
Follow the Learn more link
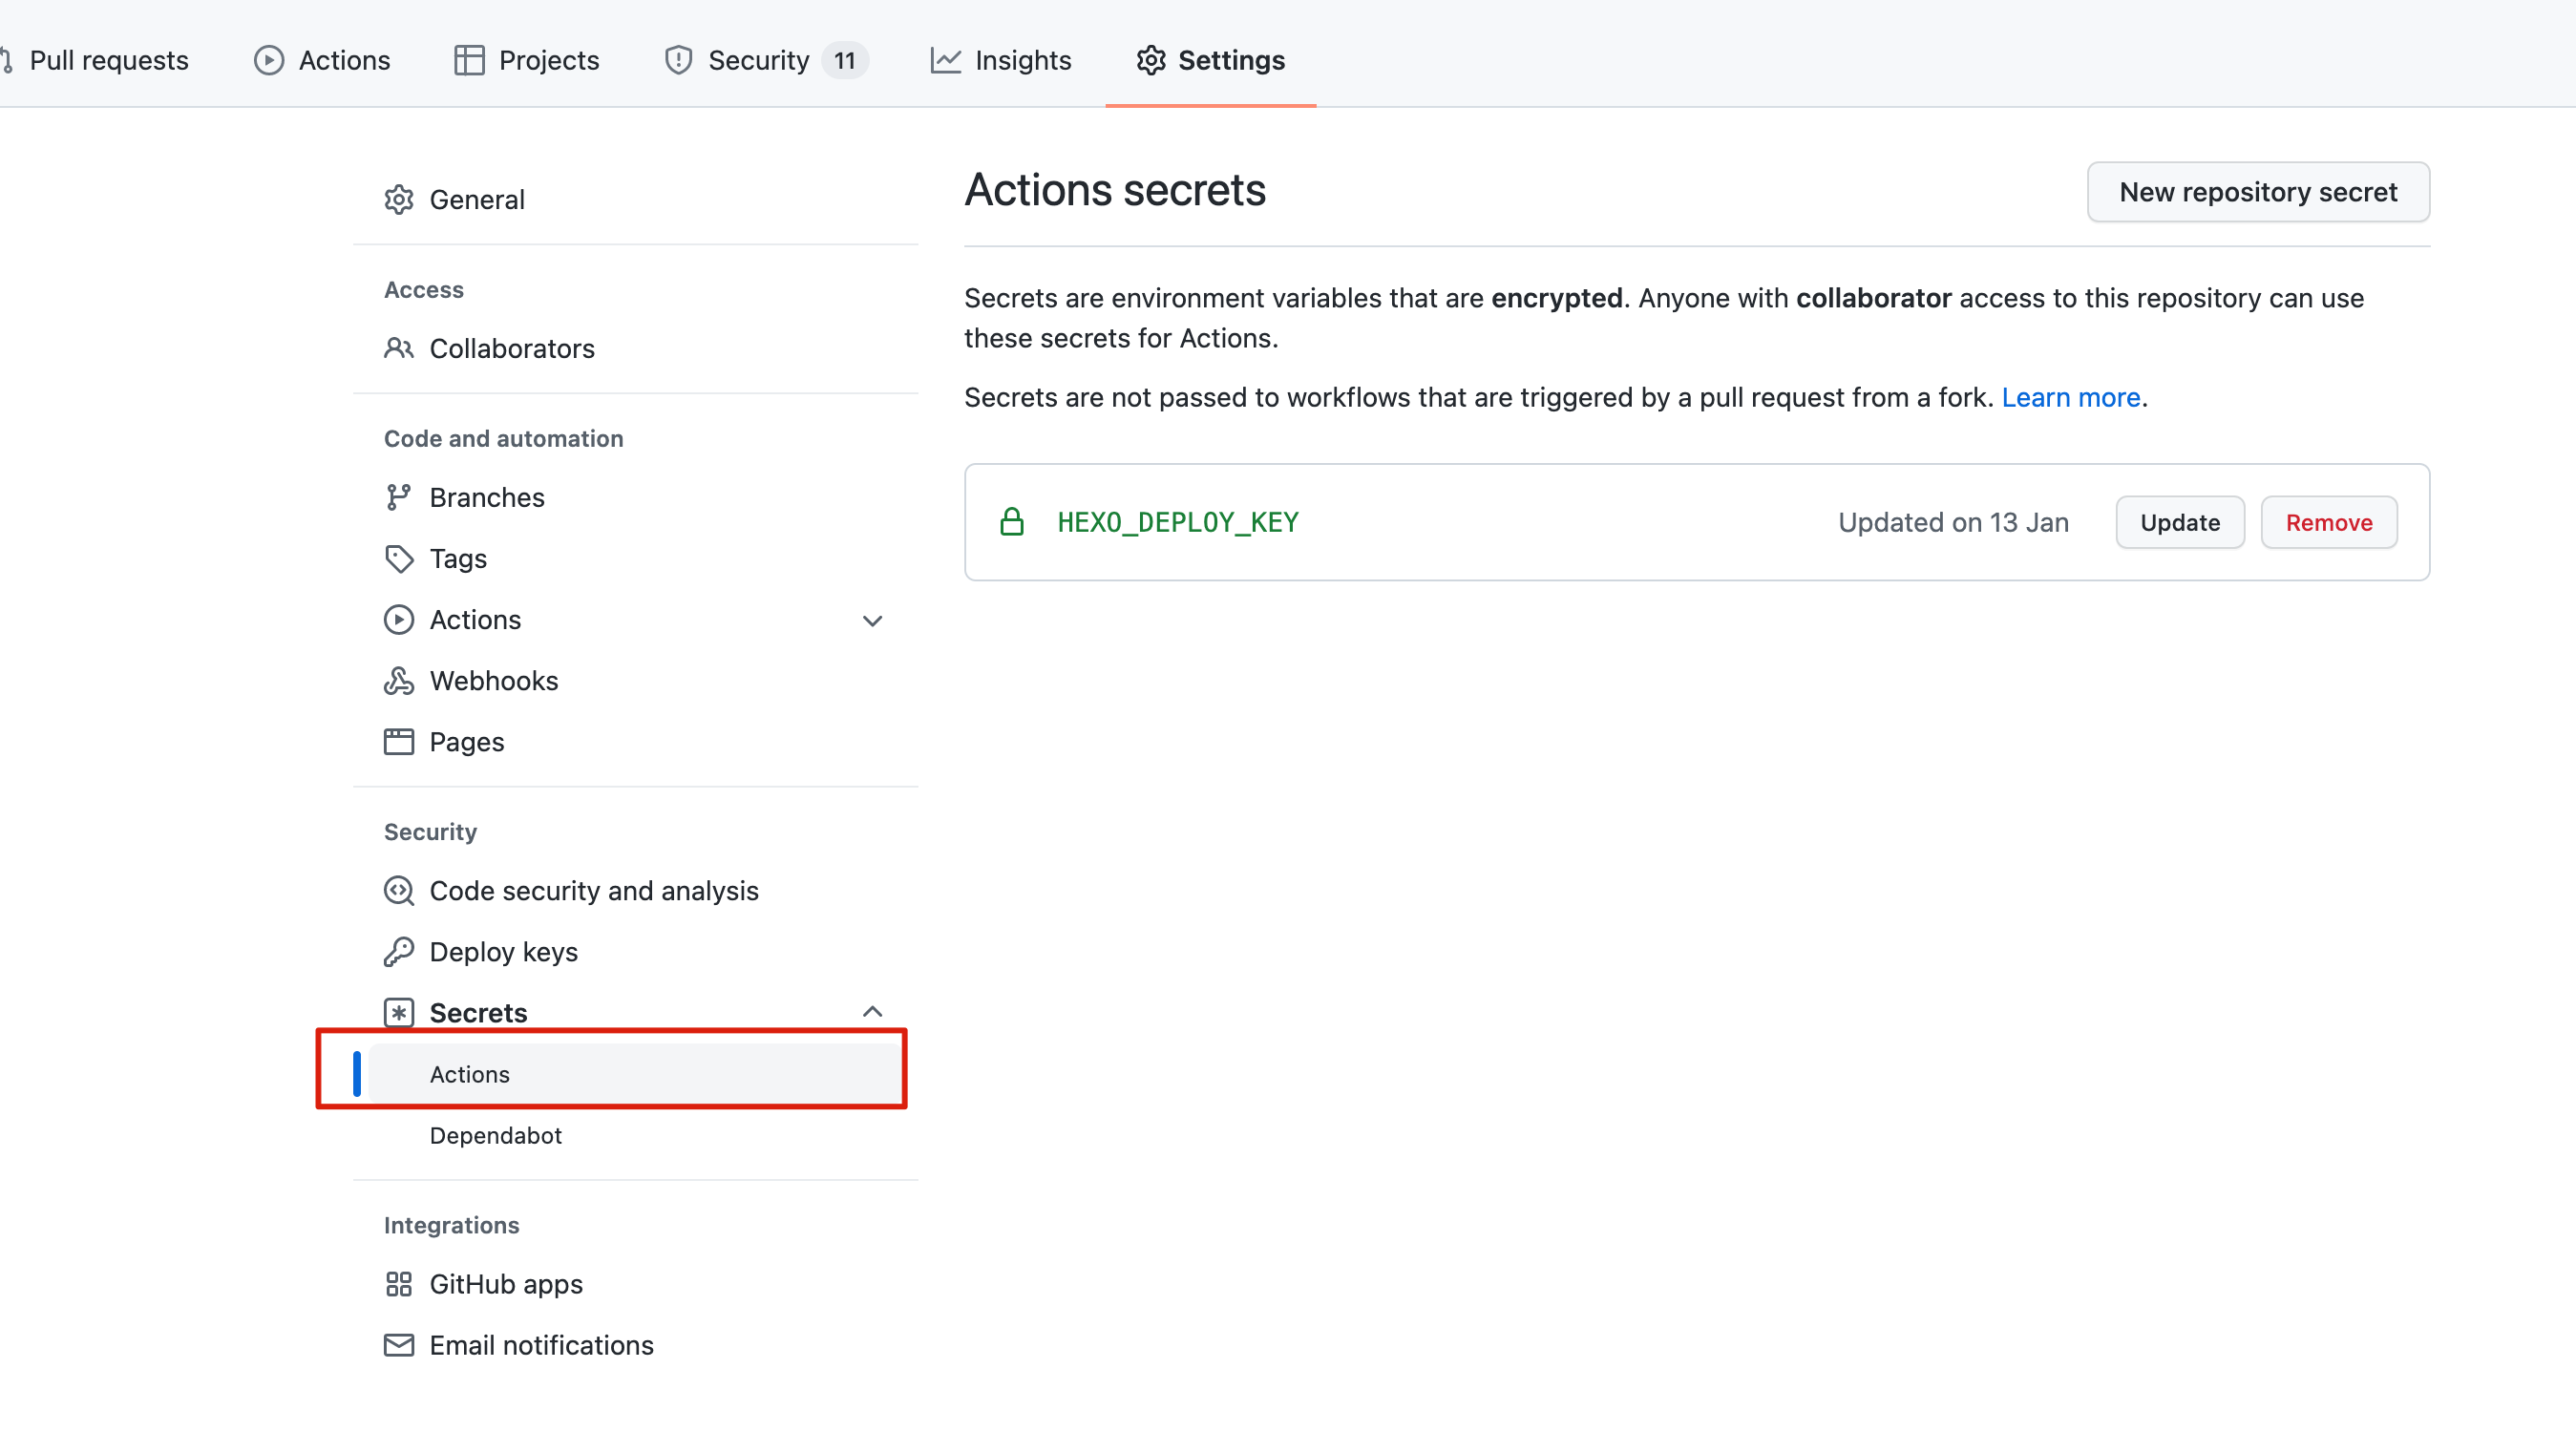pyautogui.click(x=2070, y=398)
